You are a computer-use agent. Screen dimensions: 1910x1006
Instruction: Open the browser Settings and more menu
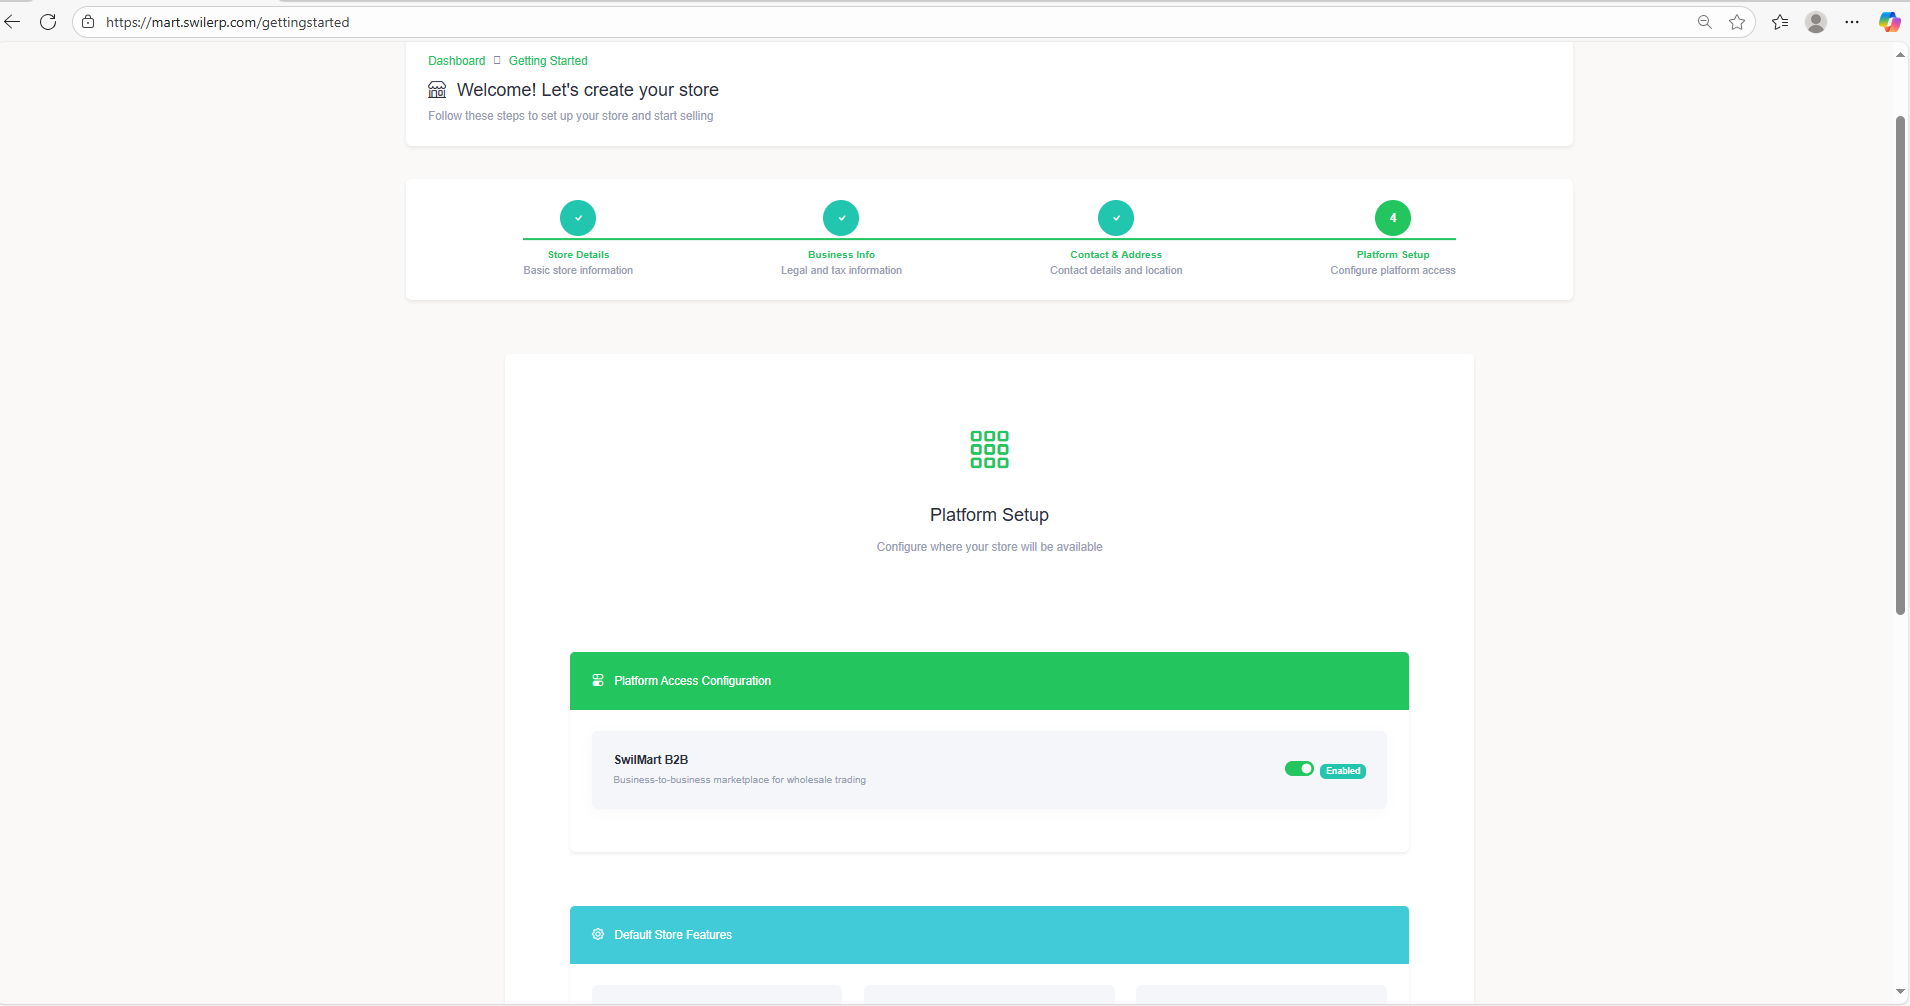1852,22
